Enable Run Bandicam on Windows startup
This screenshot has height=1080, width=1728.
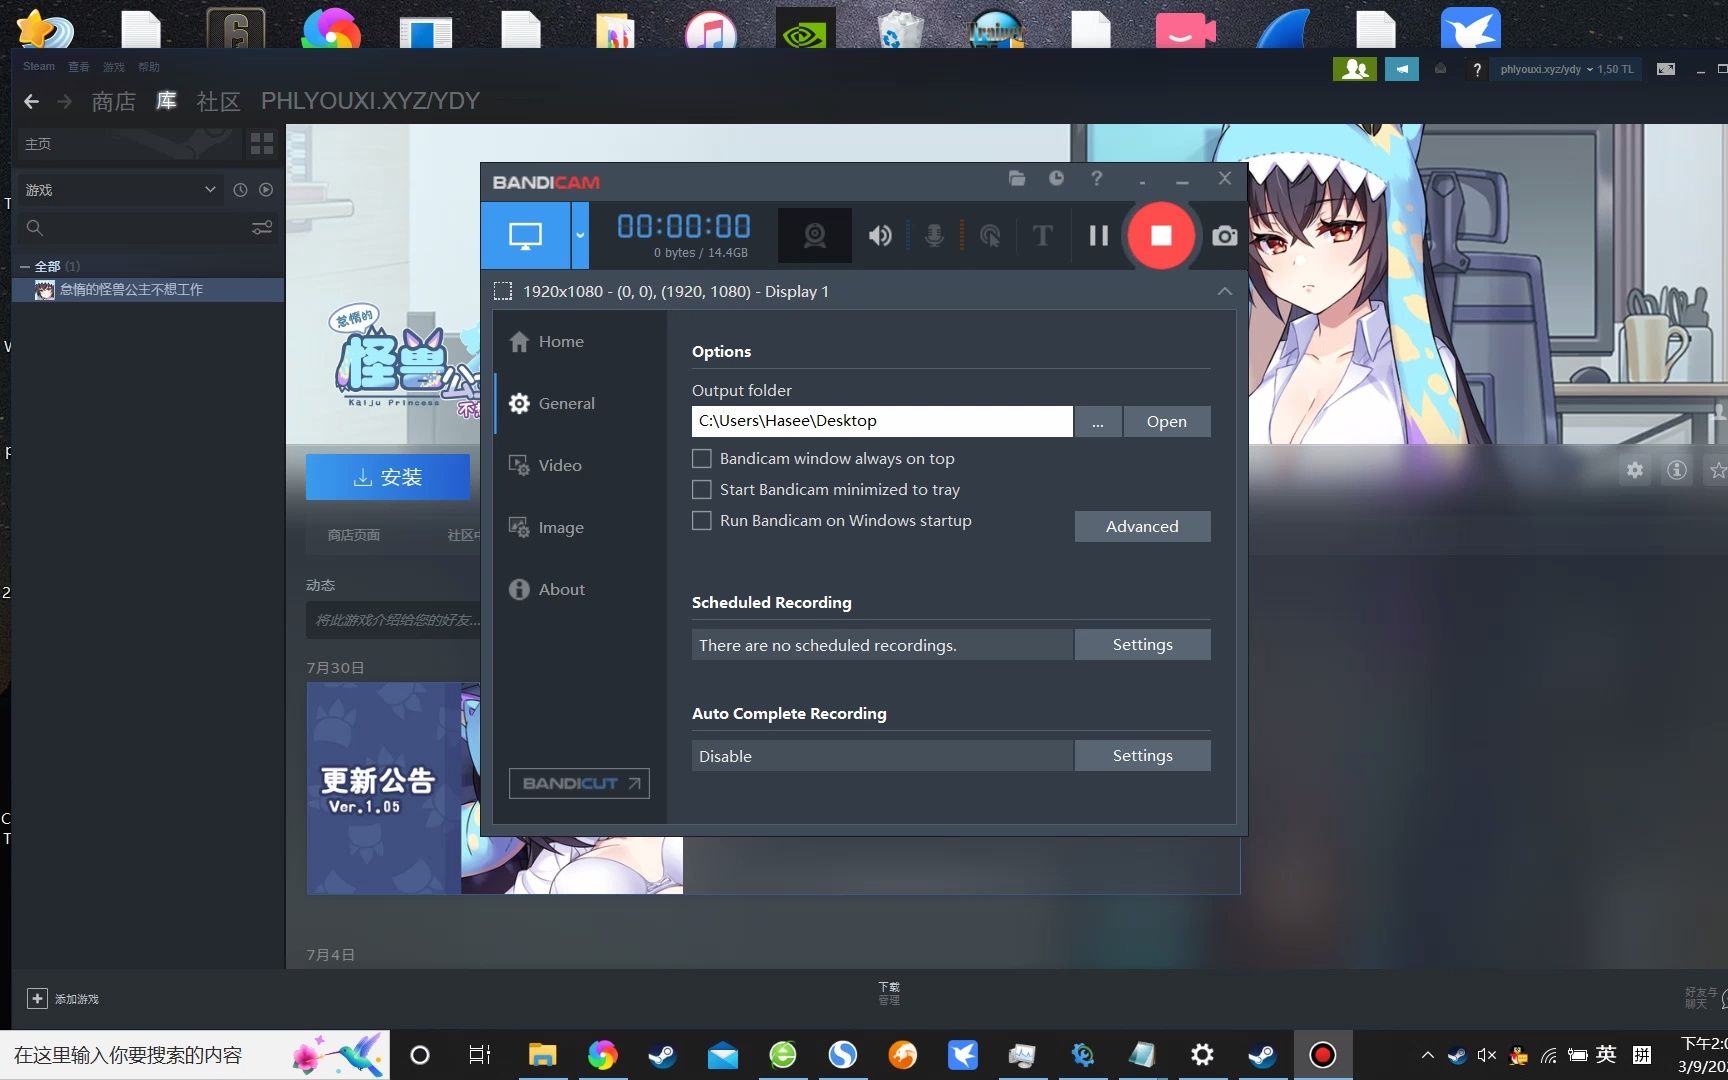point(702,521)
